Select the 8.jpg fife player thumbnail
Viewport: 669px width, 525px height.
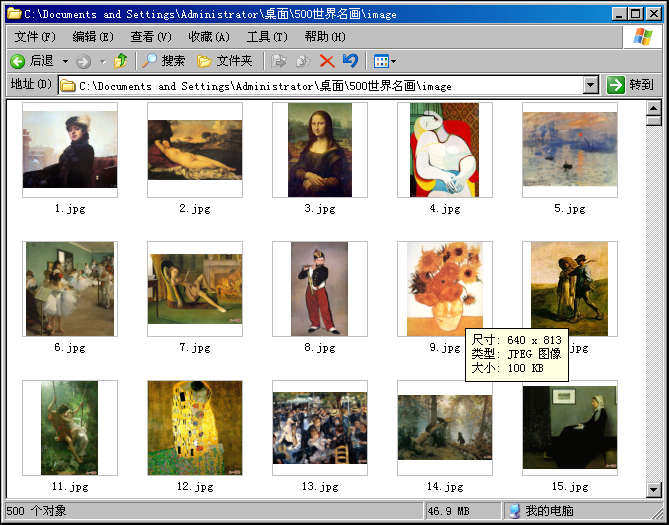320,289
